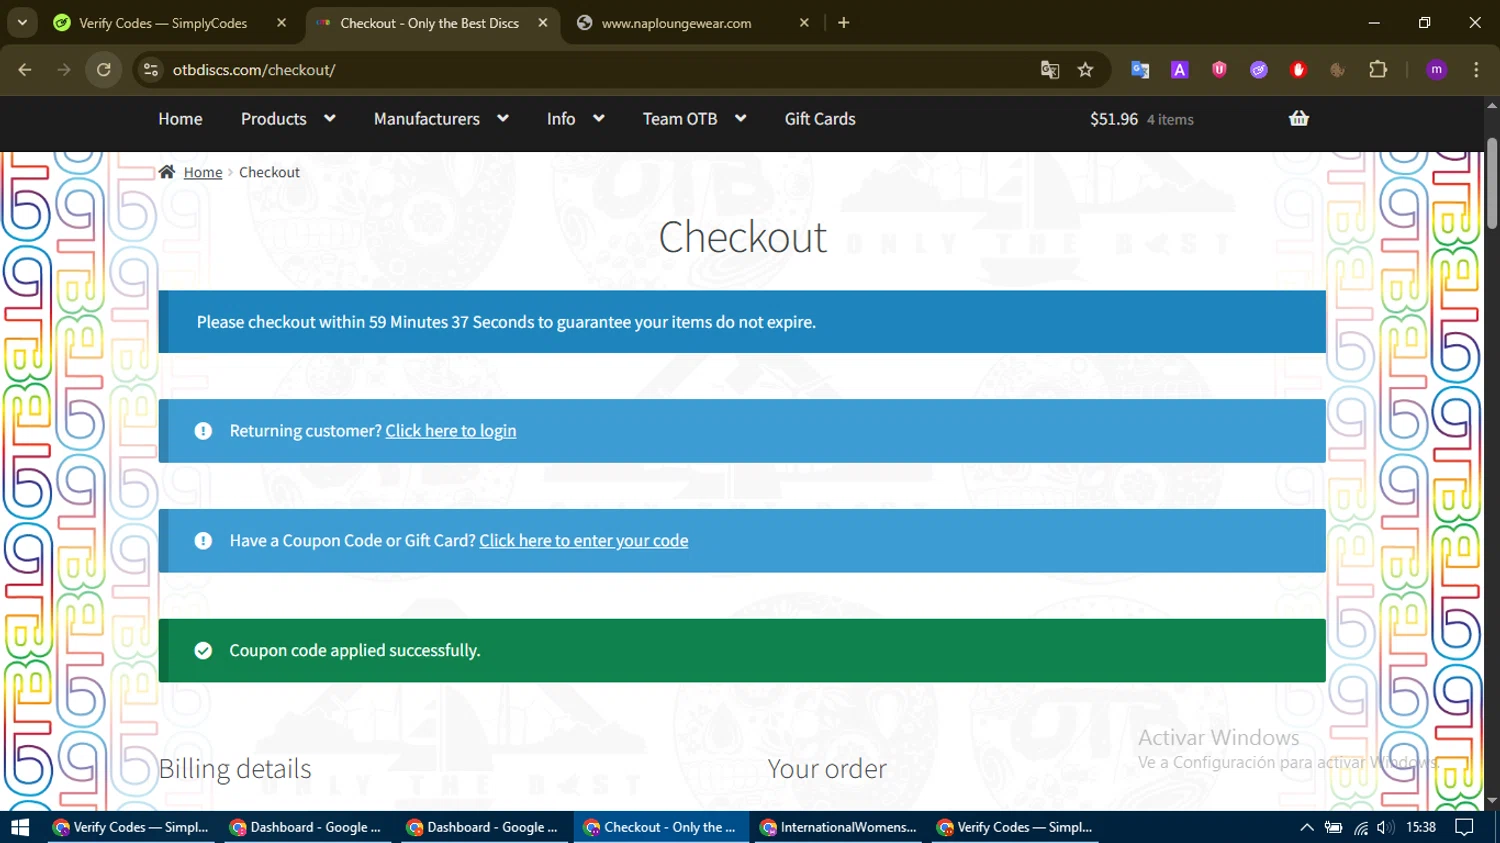This screenshot has height=843, width=1500.
Task: Click the 15:38 taskbar clock
Action: coord(1421,827)
